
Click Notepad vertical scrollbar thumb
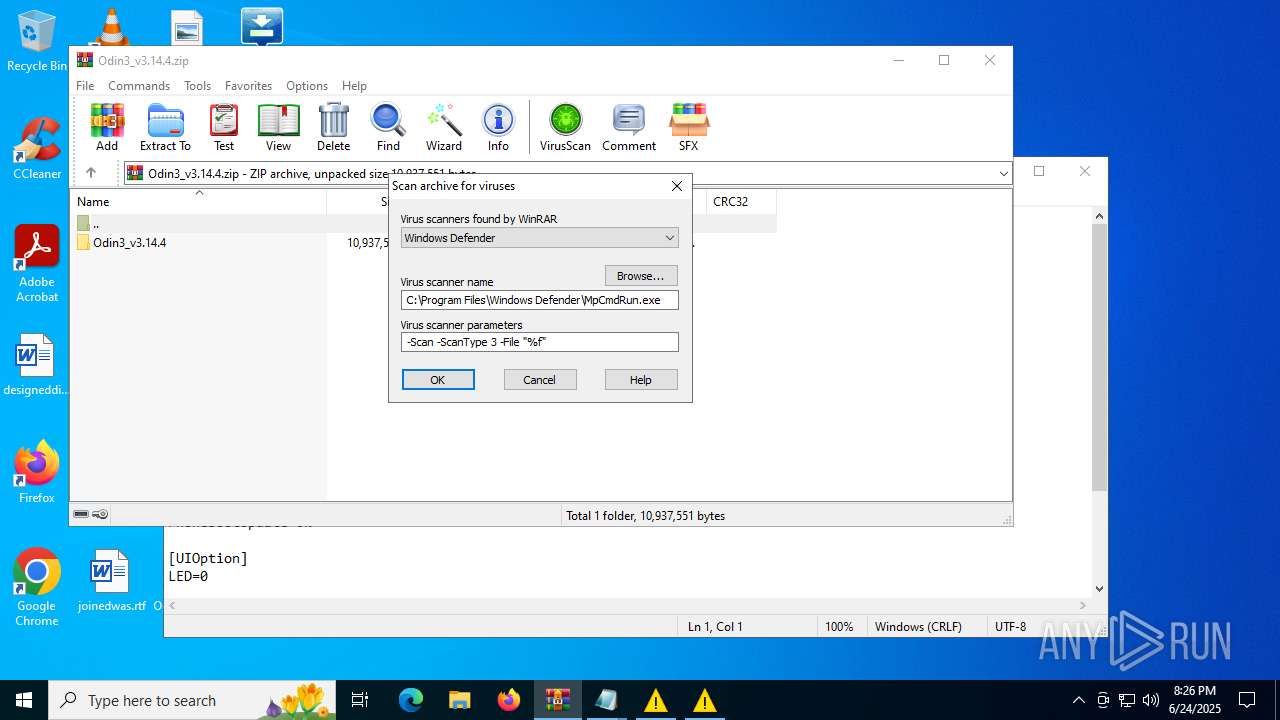tap(1099, 357)
